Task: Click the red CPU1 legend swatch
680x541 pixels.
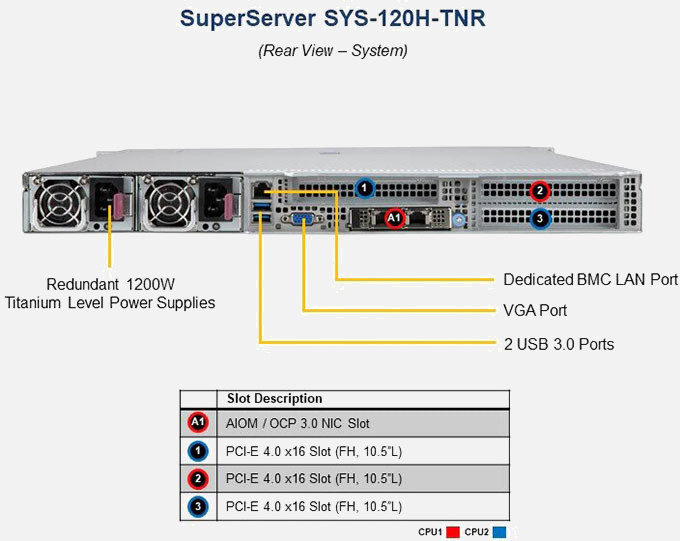Action: tap(453, 532)
